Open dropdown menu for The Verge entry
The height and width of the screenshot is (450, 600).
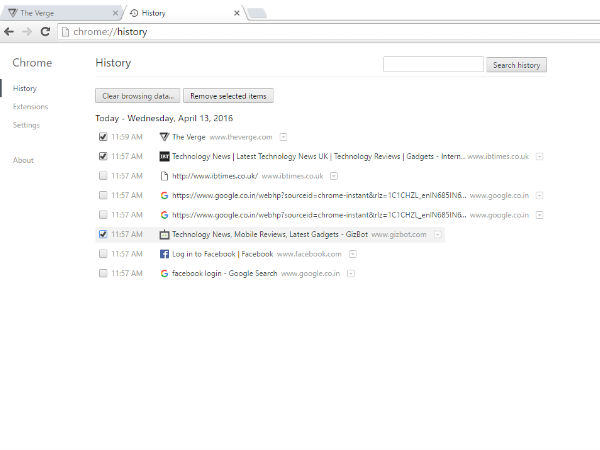tap(284, 137)
